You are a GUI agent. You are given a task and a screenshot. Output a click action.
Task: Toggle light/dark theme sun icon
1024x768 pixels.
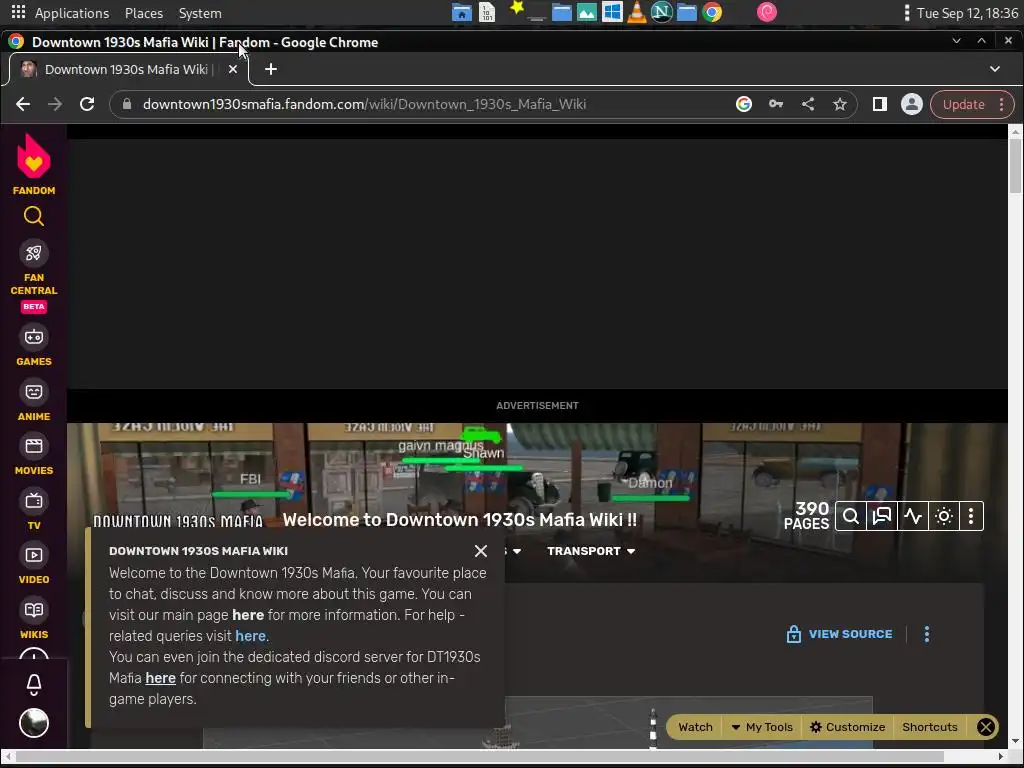(944, 517)
